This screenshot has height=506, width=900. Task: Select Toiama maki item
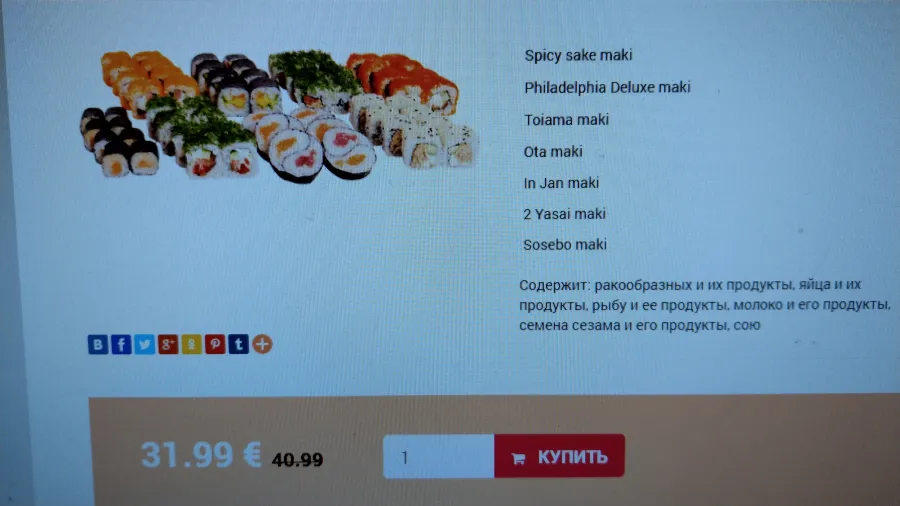click(566, 120)
